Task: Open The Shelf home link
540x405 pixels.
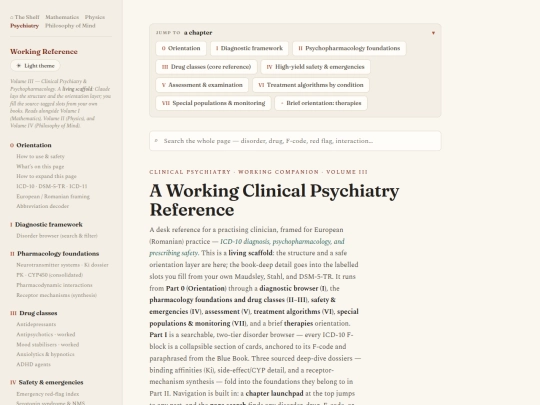Action: point(25,17)
